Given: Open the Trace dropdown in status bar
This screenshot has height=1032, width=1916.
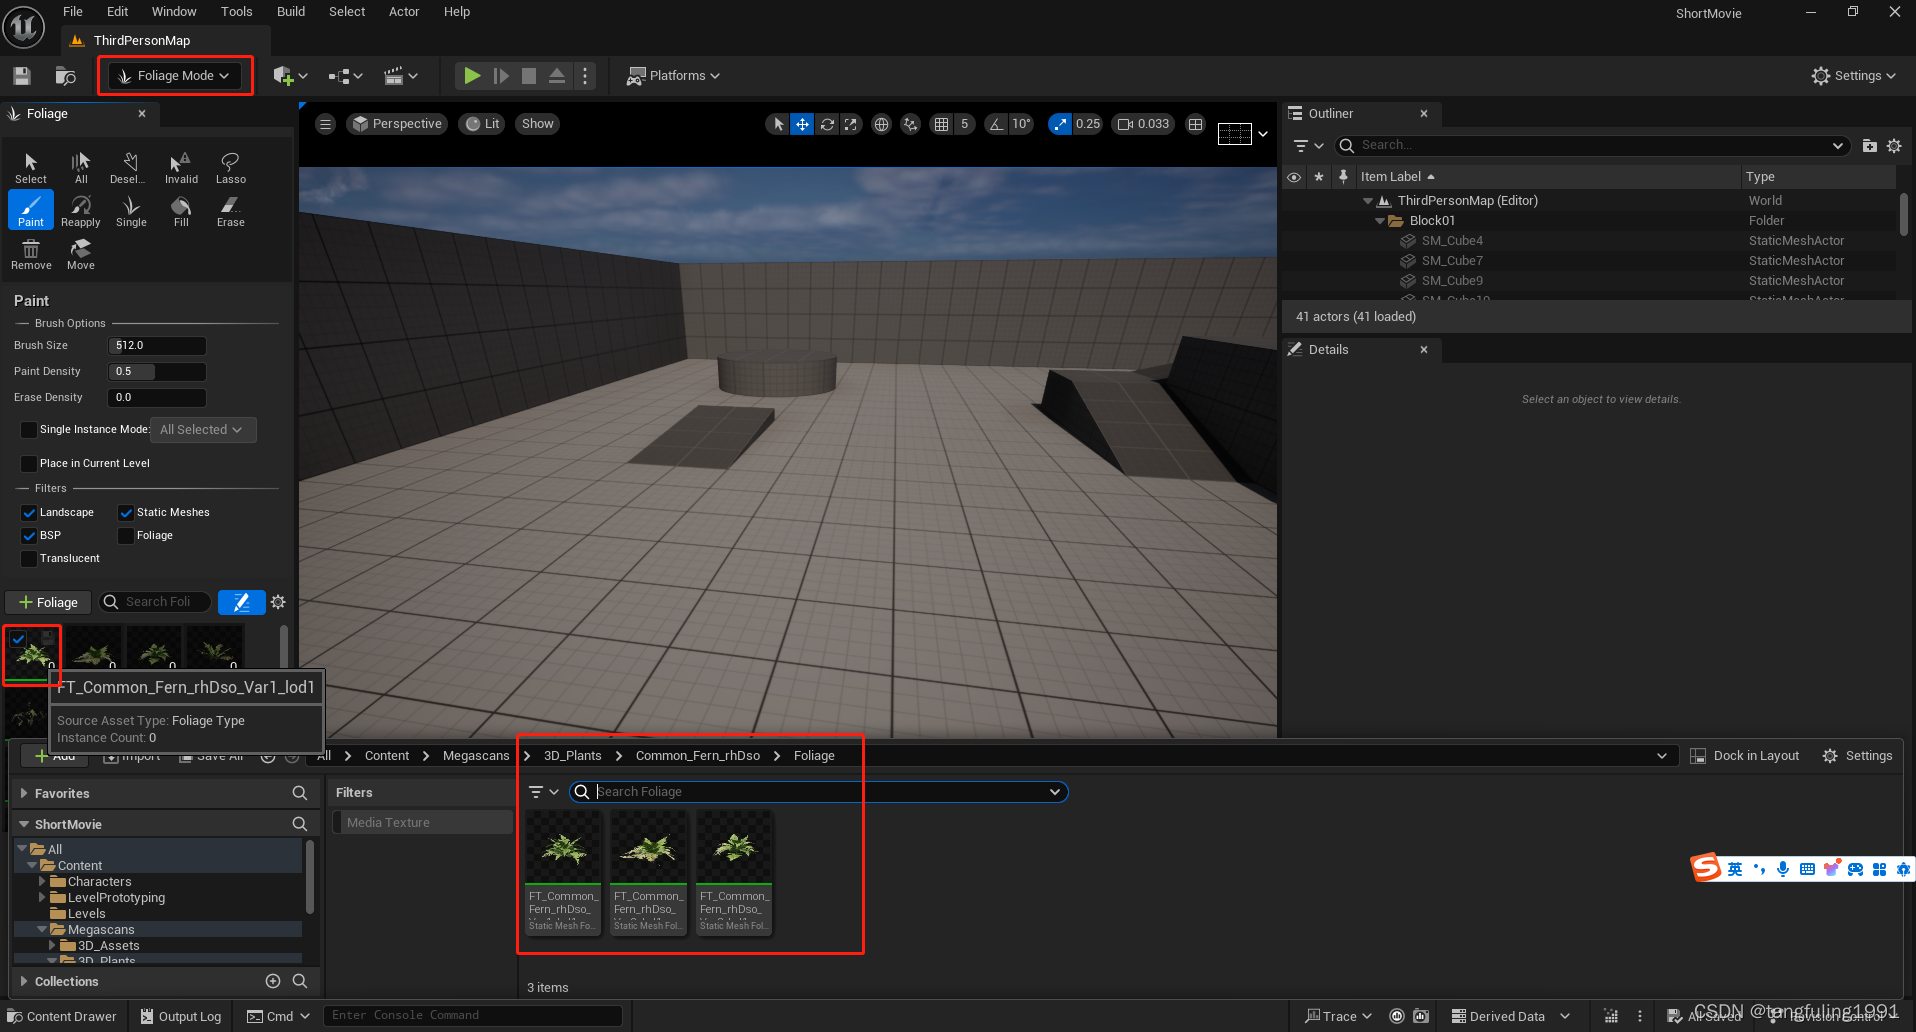Looking at the screenshot, I should click(x=1338, y=1016).
